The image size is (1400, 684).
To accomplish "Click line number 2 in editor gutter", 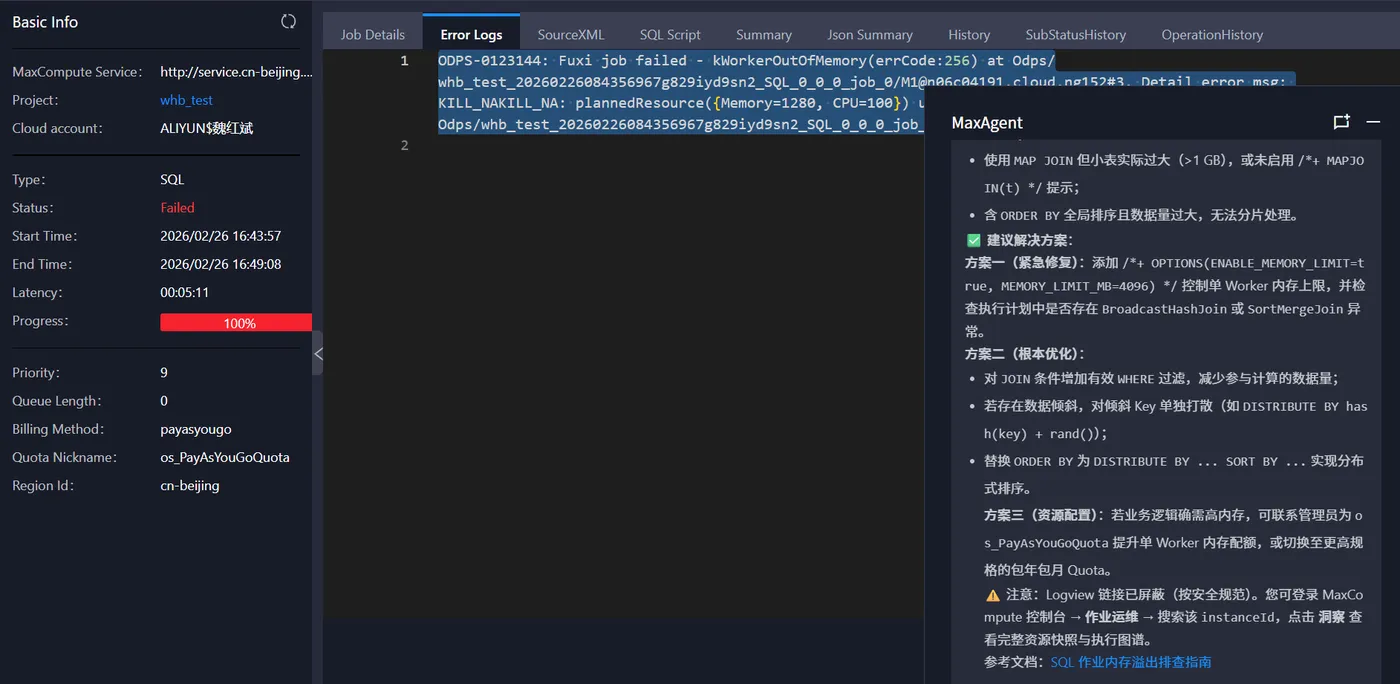I will (404, 145).
